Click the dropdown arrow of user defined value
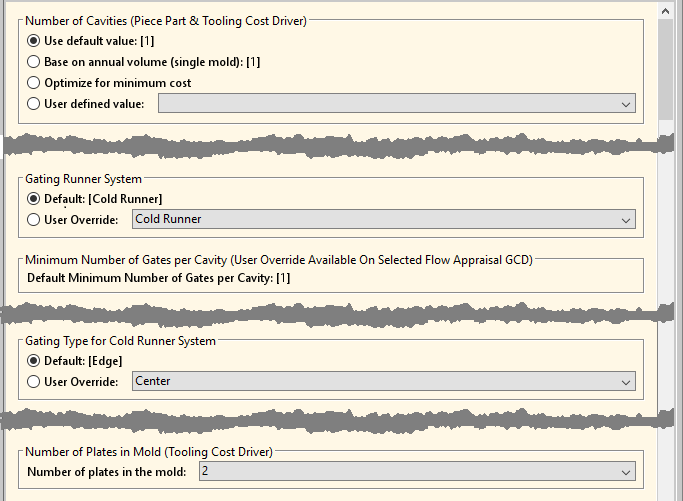The width and height of the screenshot is (683, 501). click(x=626, y=104)
